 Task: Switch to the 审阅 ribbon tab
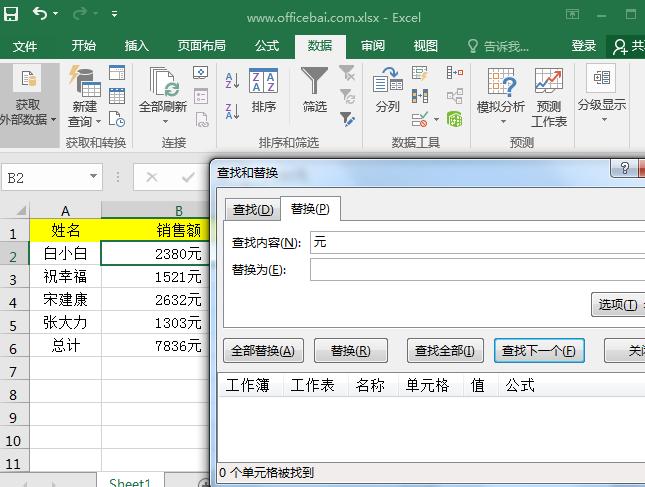[373, 46]
